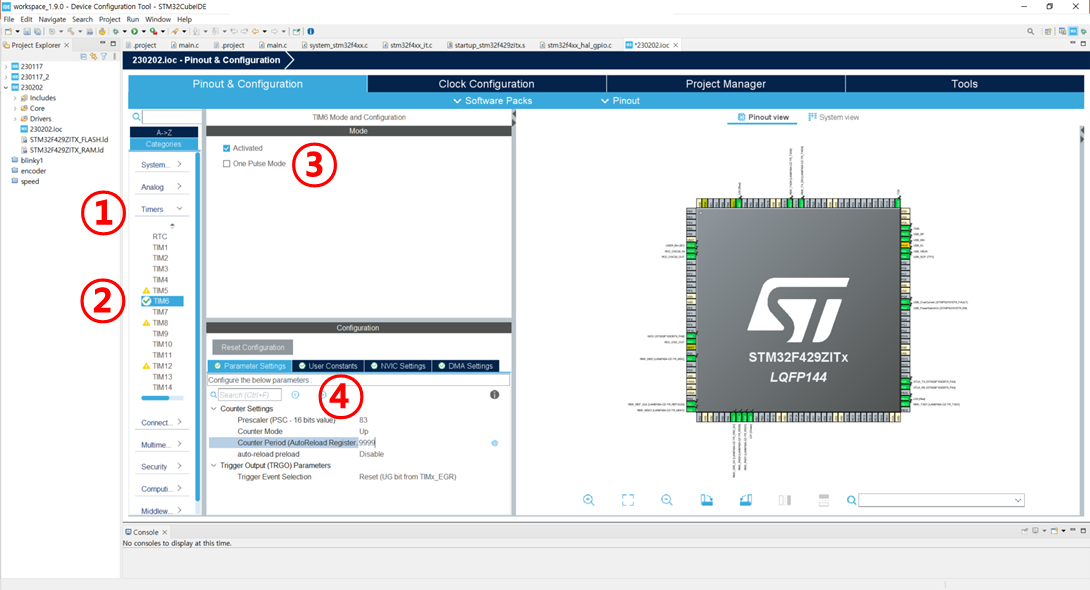Switch to Clock Configuration tab
This screenshot has width=1090, height=590.
[x=487, y=83]
